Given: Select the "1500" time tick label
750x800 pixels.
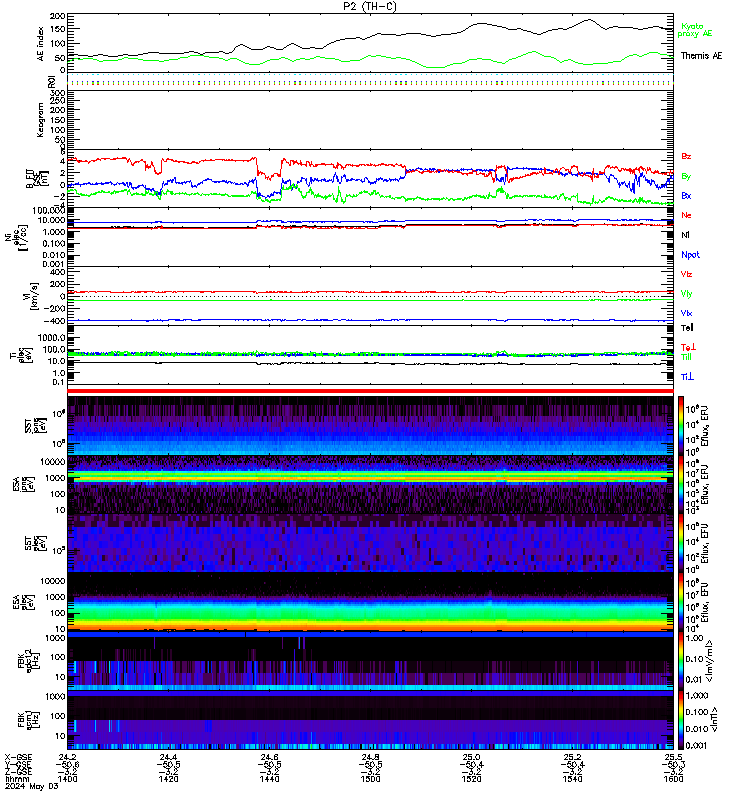Looking at the screenshot, I should pyautogui.click(x=370, y=779).
